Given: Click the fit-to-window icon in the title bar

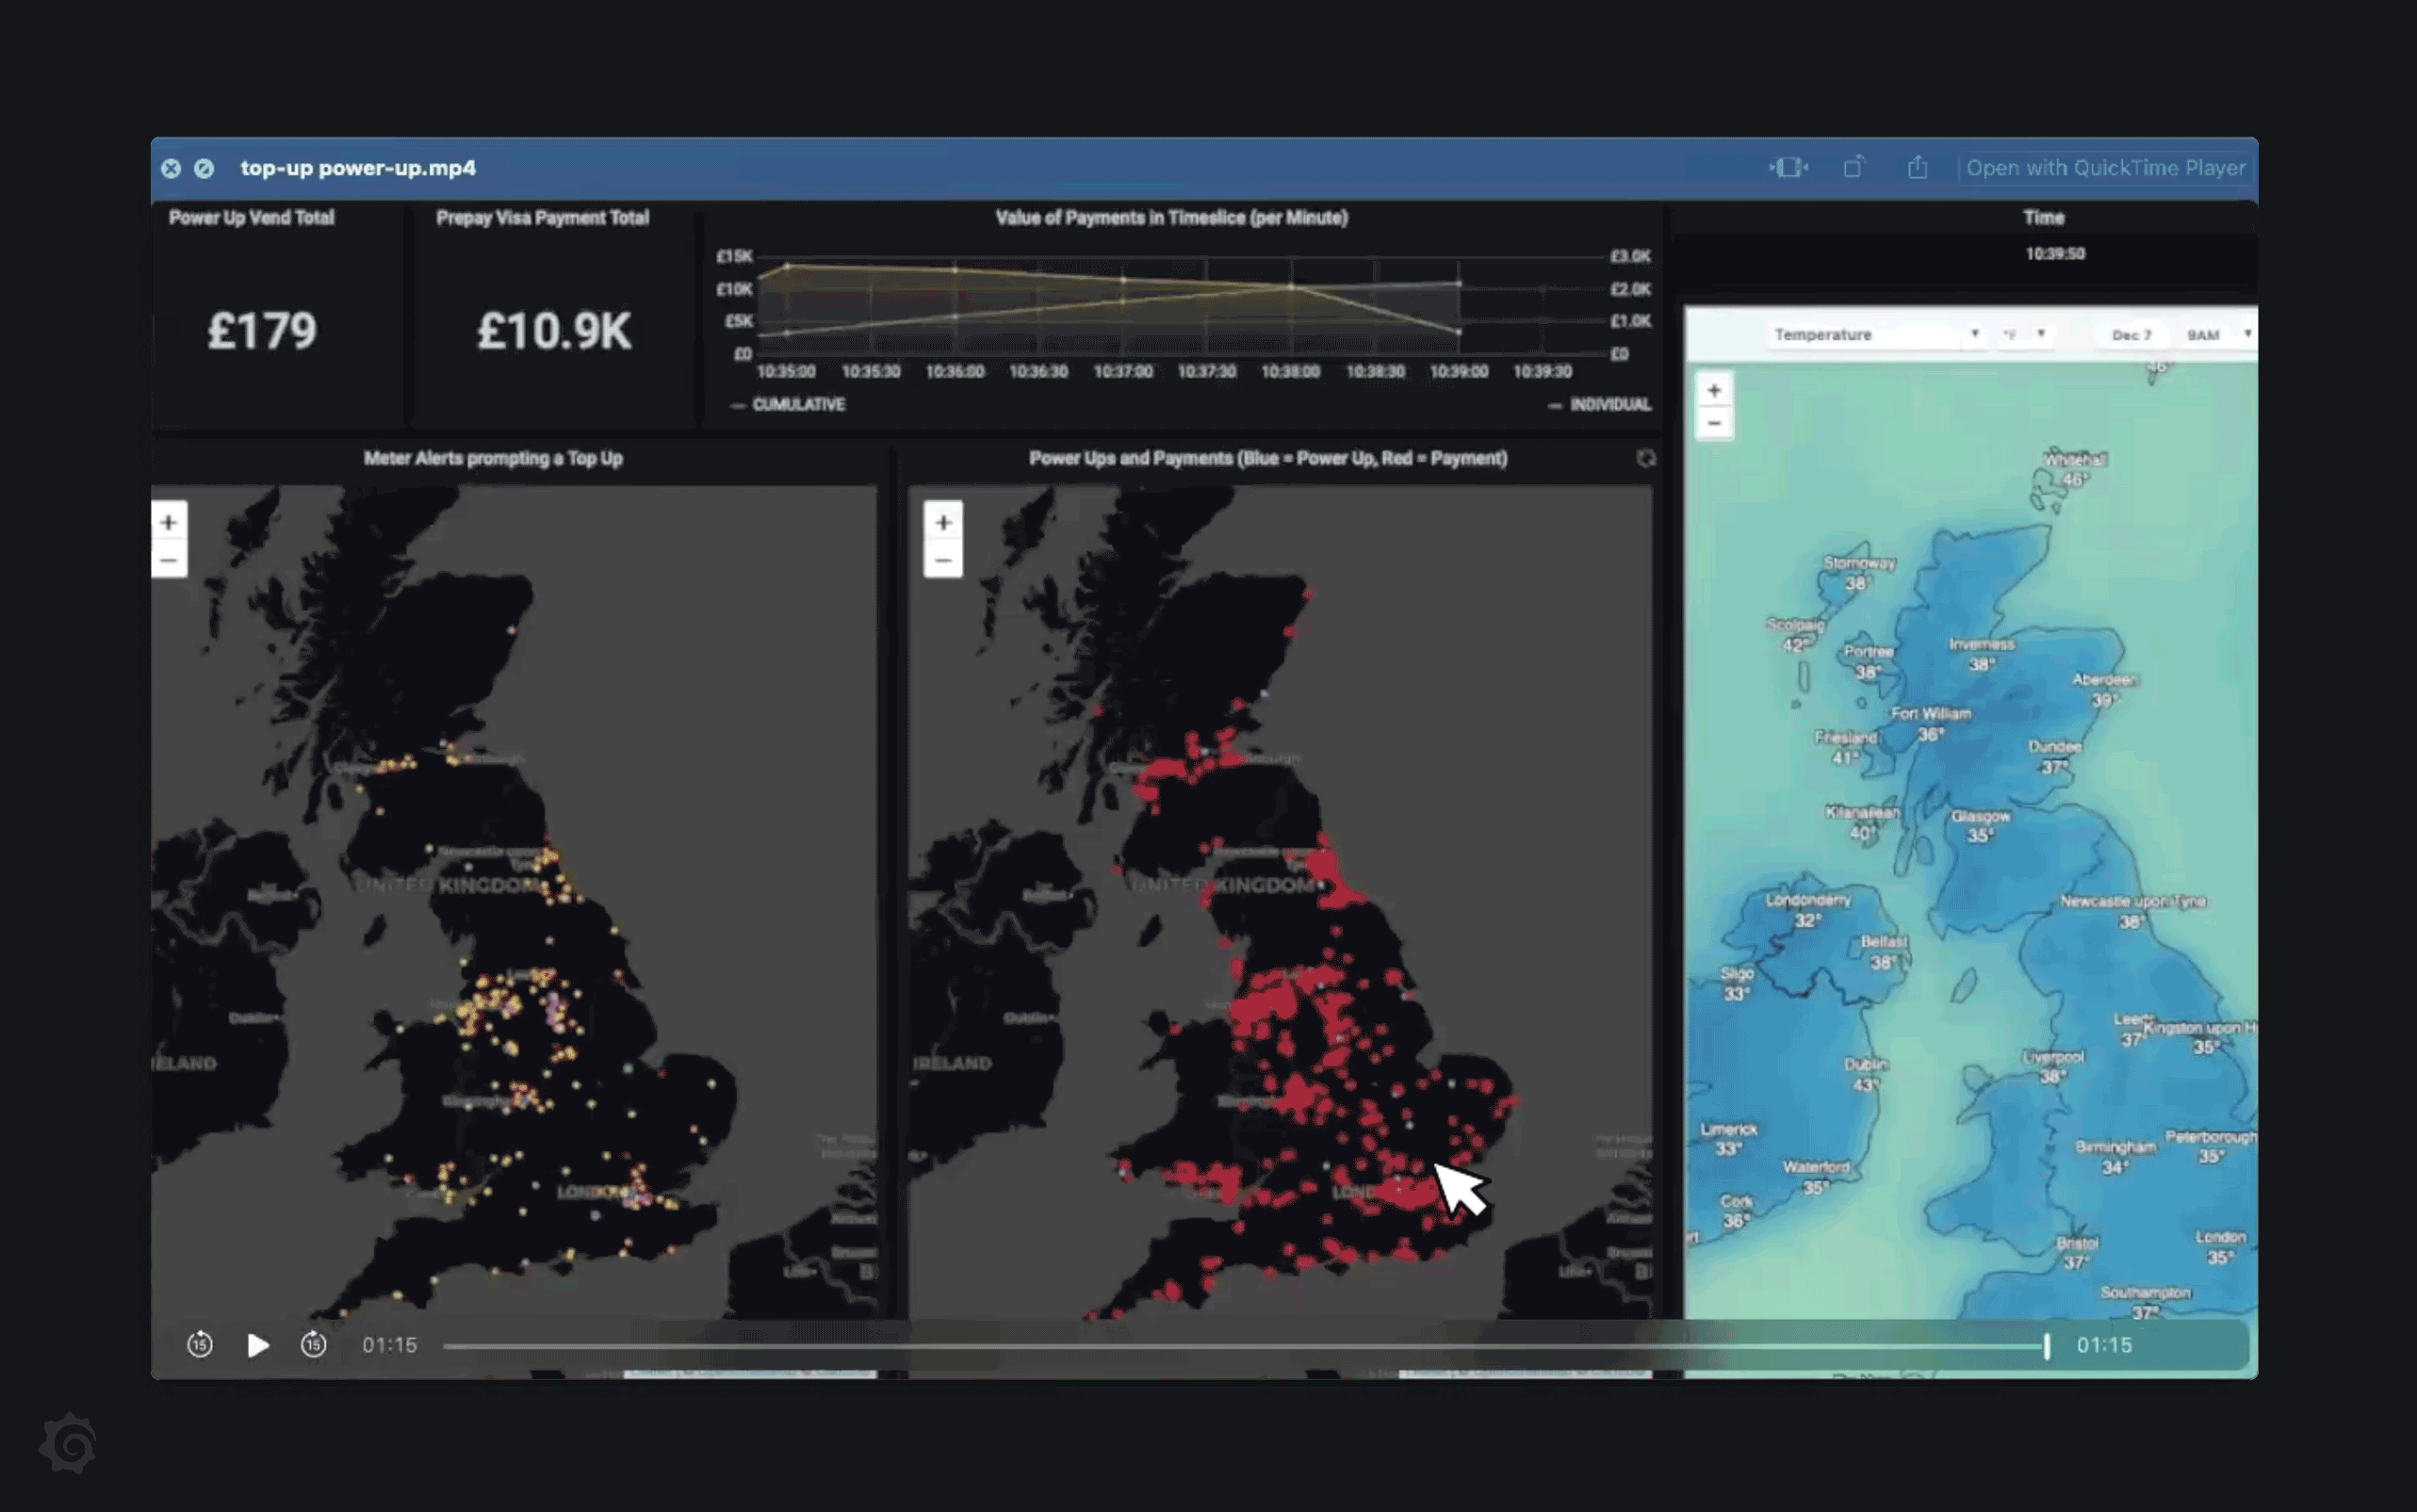Looking at the screenshot, I should (1789, 168).
